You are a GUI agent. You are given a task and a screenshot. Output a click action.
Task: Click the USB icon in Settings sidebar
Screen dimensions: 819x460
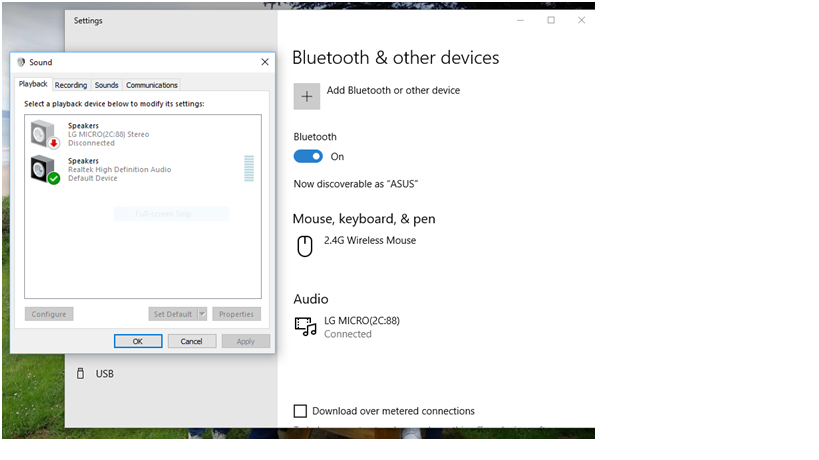click(x=80, y=373)
